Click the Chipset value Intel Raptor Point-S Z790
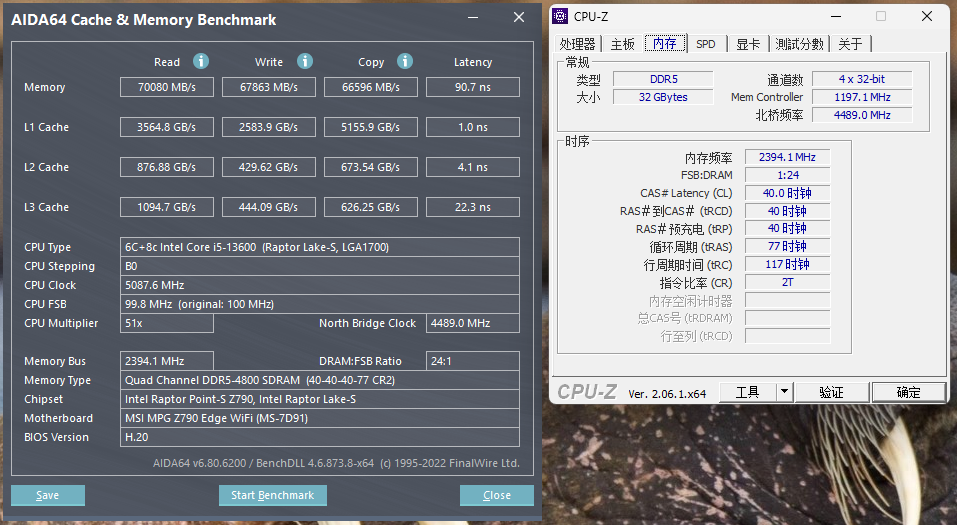Image resolution: width=957 pixels, height=525 pixels. pyautogui.click(x=320, y=399)
